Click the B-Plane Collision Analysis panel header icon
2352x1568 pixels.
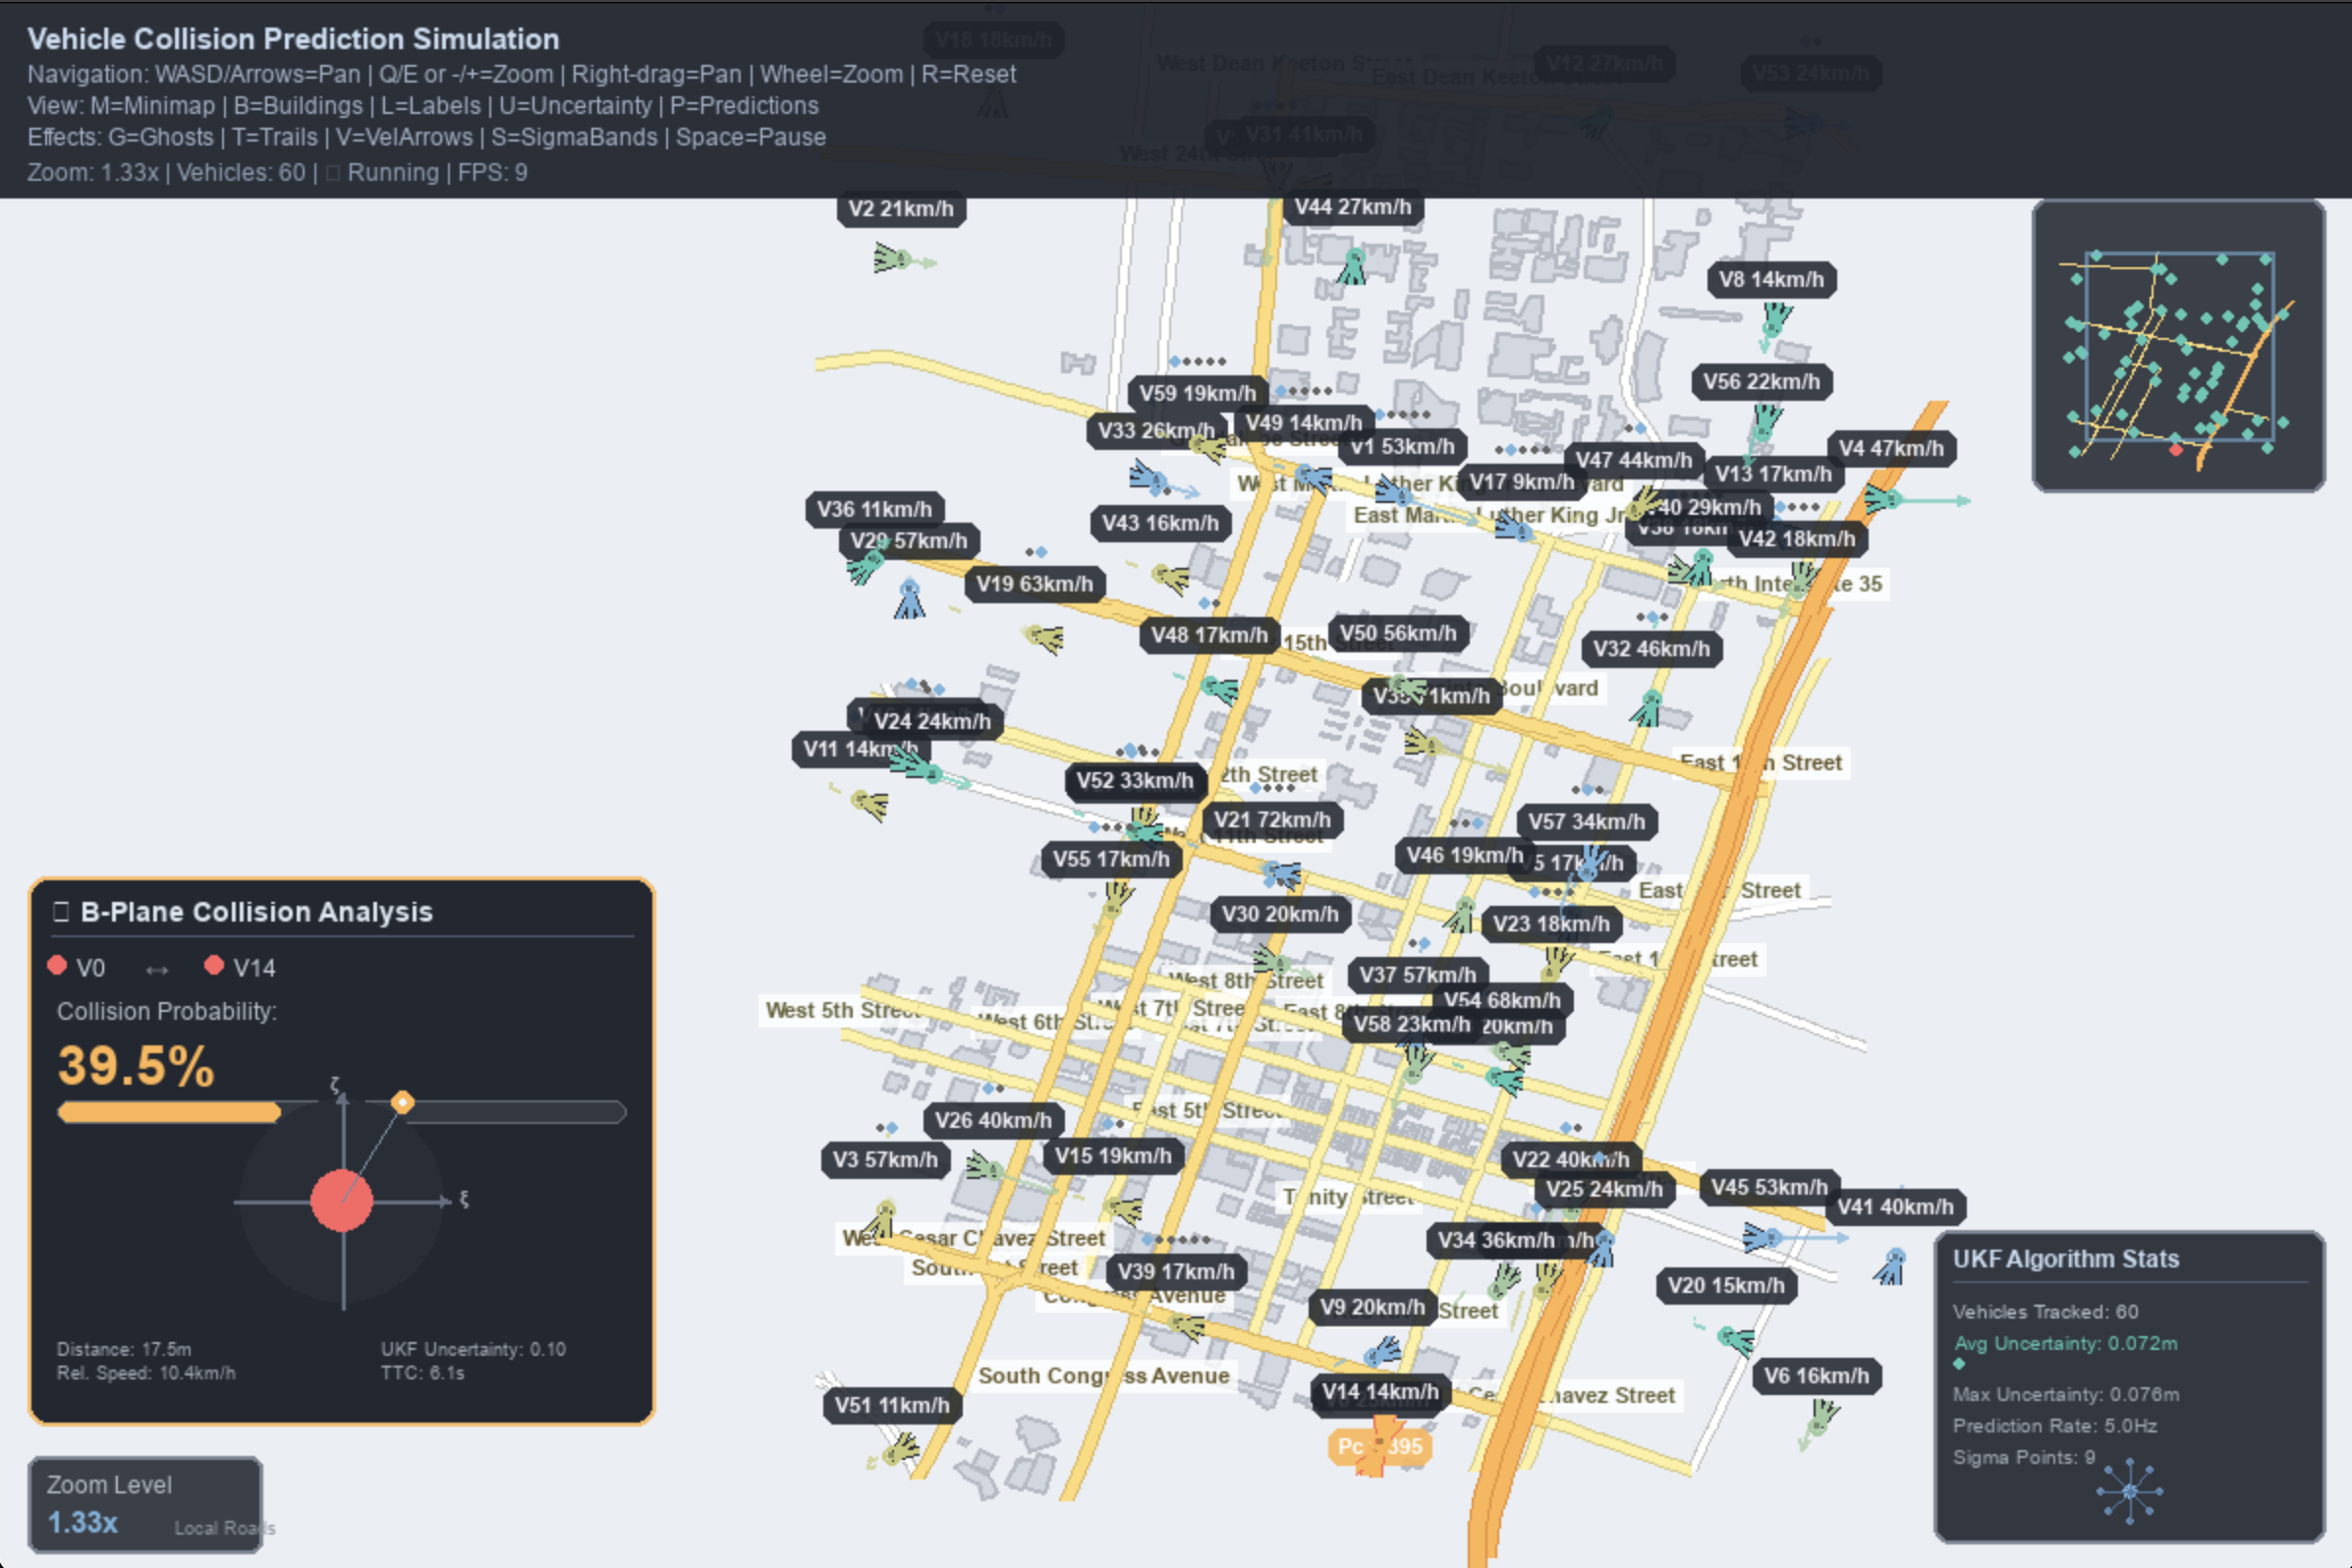[61, 911]
